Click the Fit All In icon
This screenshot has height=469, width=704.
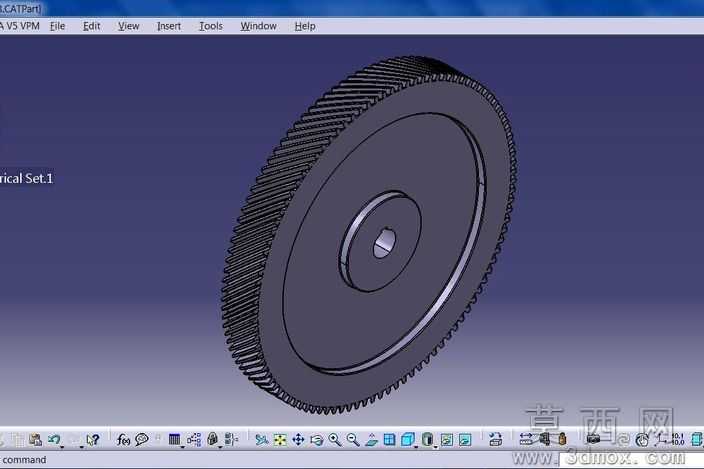[280, 440]
